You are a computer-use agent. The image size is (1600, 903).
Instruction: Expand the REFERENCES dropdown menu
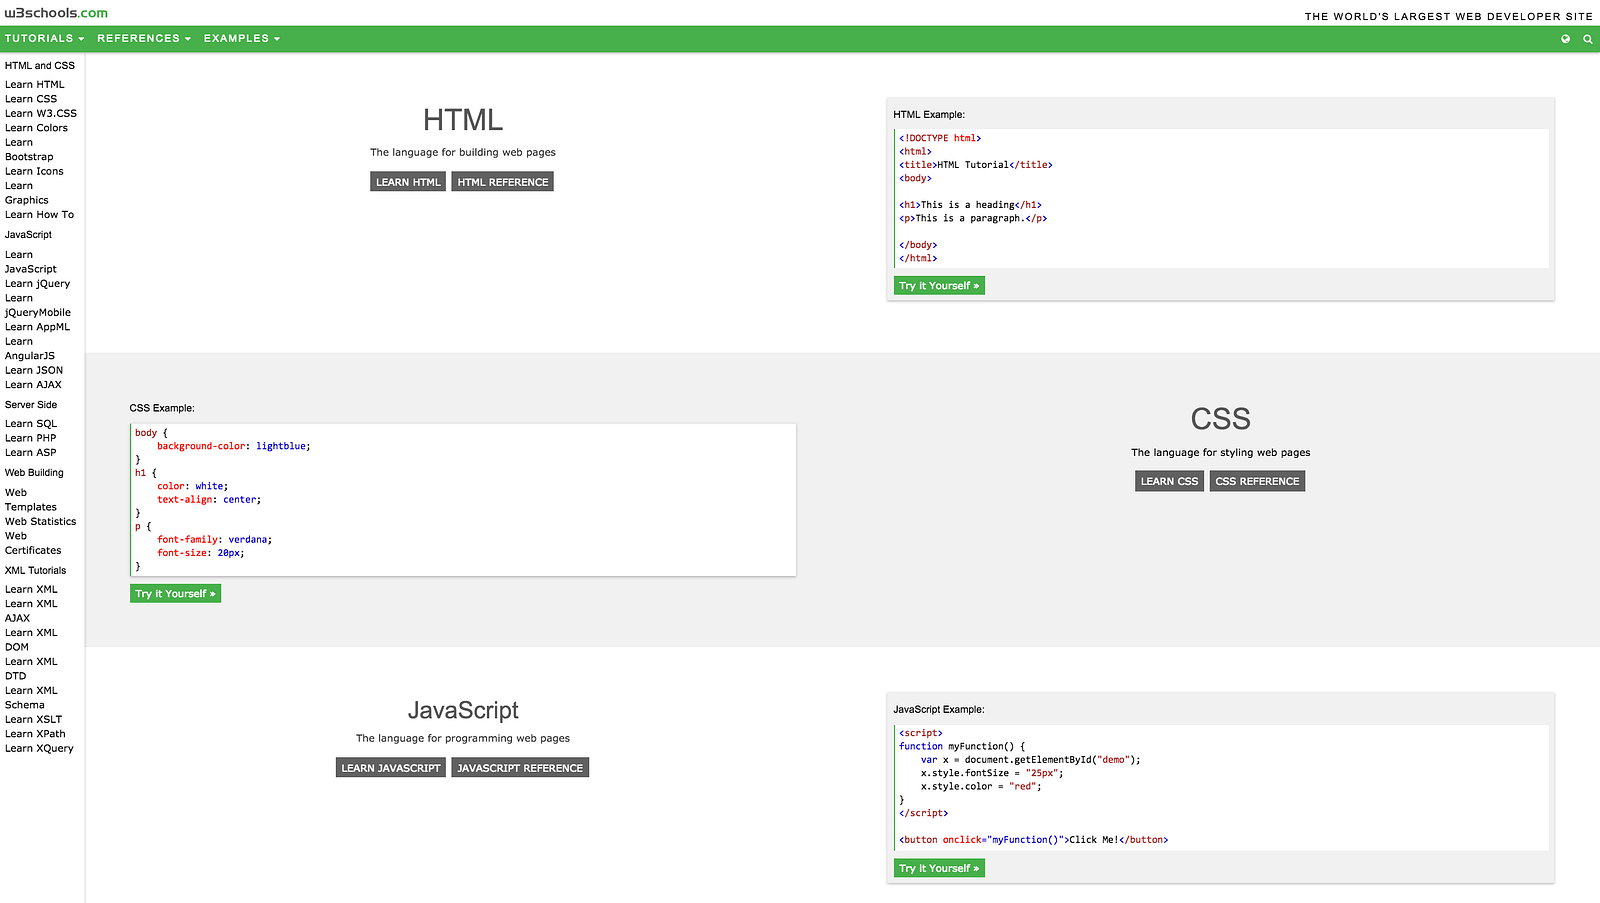tap(144, 39)
